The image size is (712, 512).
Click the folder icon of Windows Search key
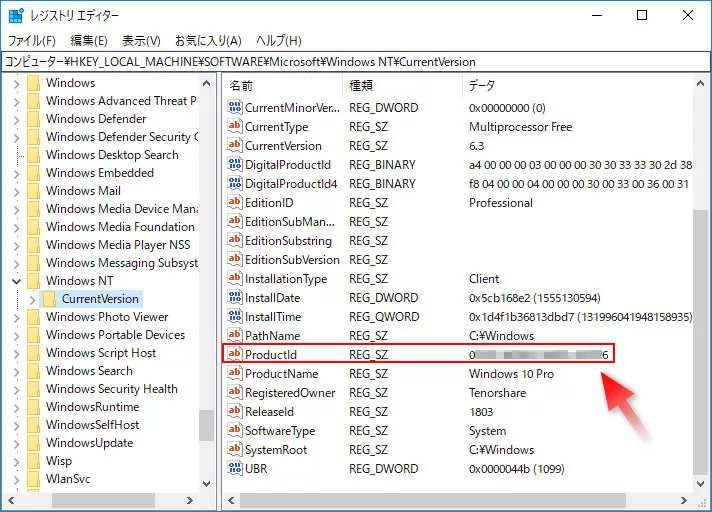(x=33, y=371)
